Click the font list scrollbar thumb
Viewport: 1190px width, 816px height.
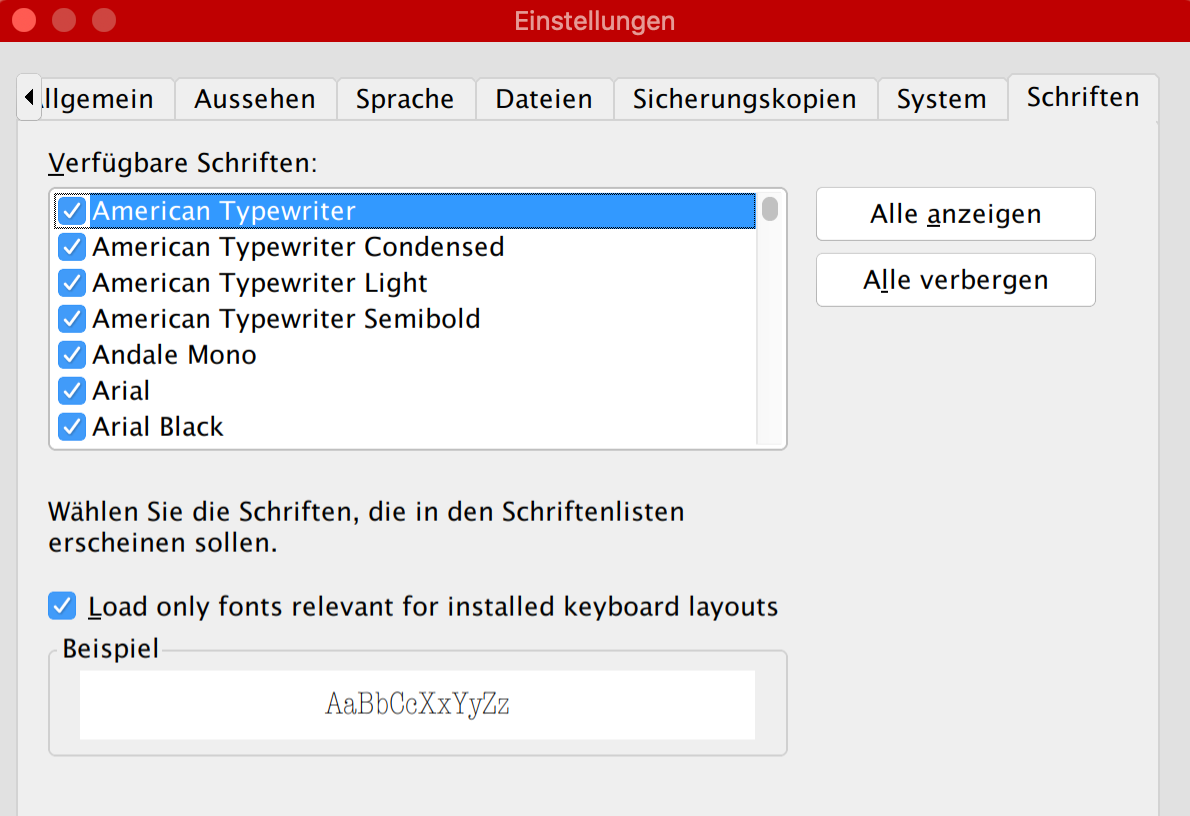click(769, 209)
